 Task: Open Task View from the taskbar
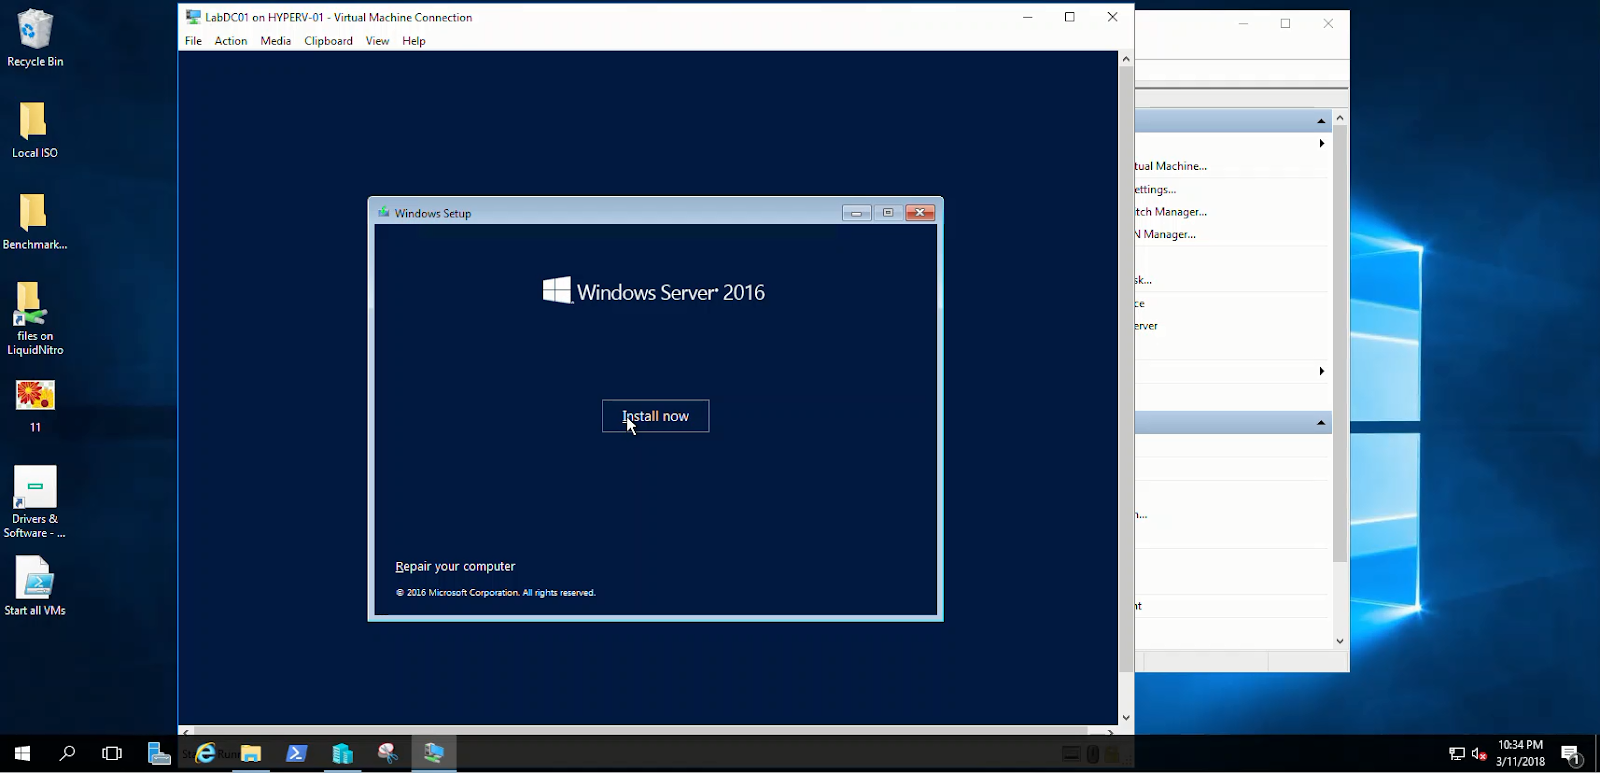[x=112, y=753]
